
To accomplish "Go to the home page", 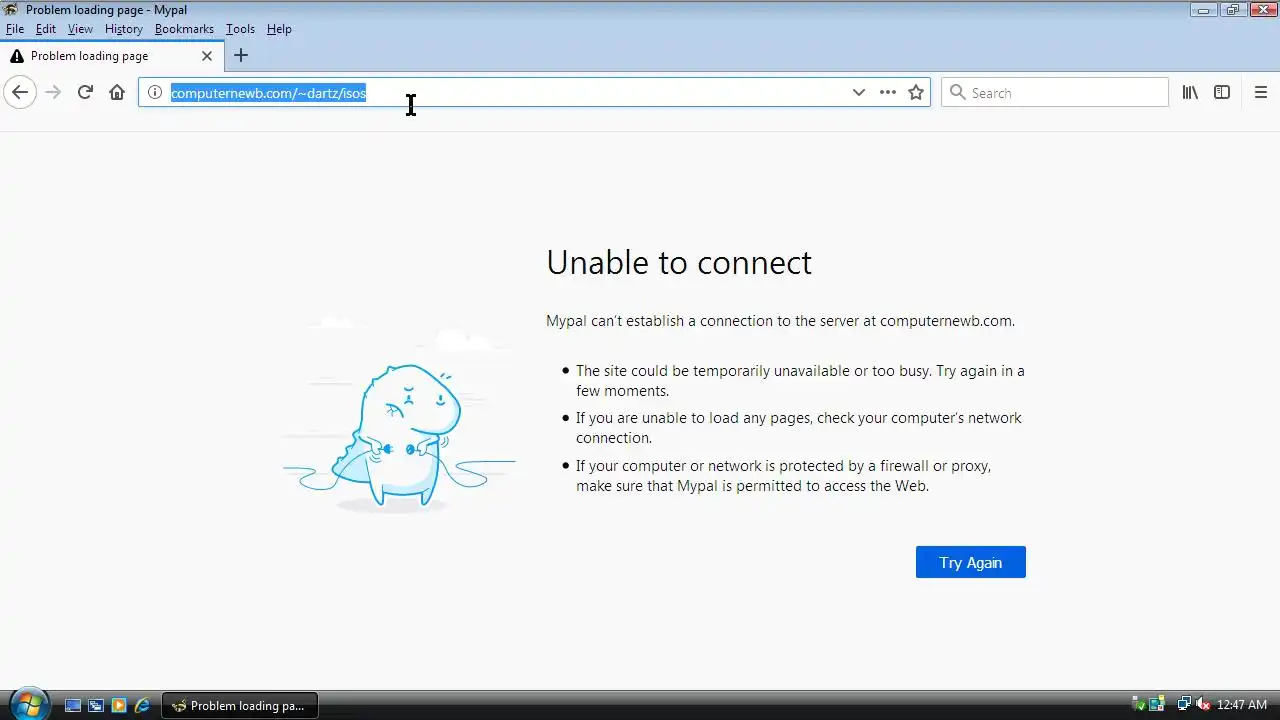I will (x=117, y=92).
